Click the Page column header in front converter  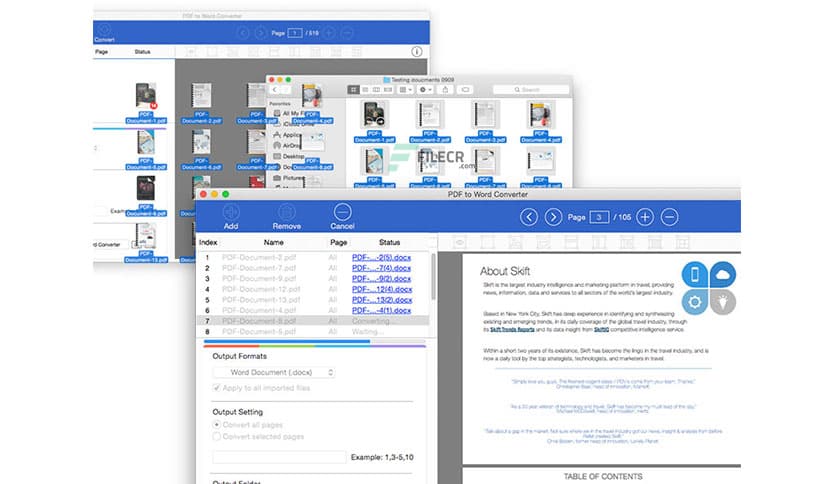[x=339, y=243]
